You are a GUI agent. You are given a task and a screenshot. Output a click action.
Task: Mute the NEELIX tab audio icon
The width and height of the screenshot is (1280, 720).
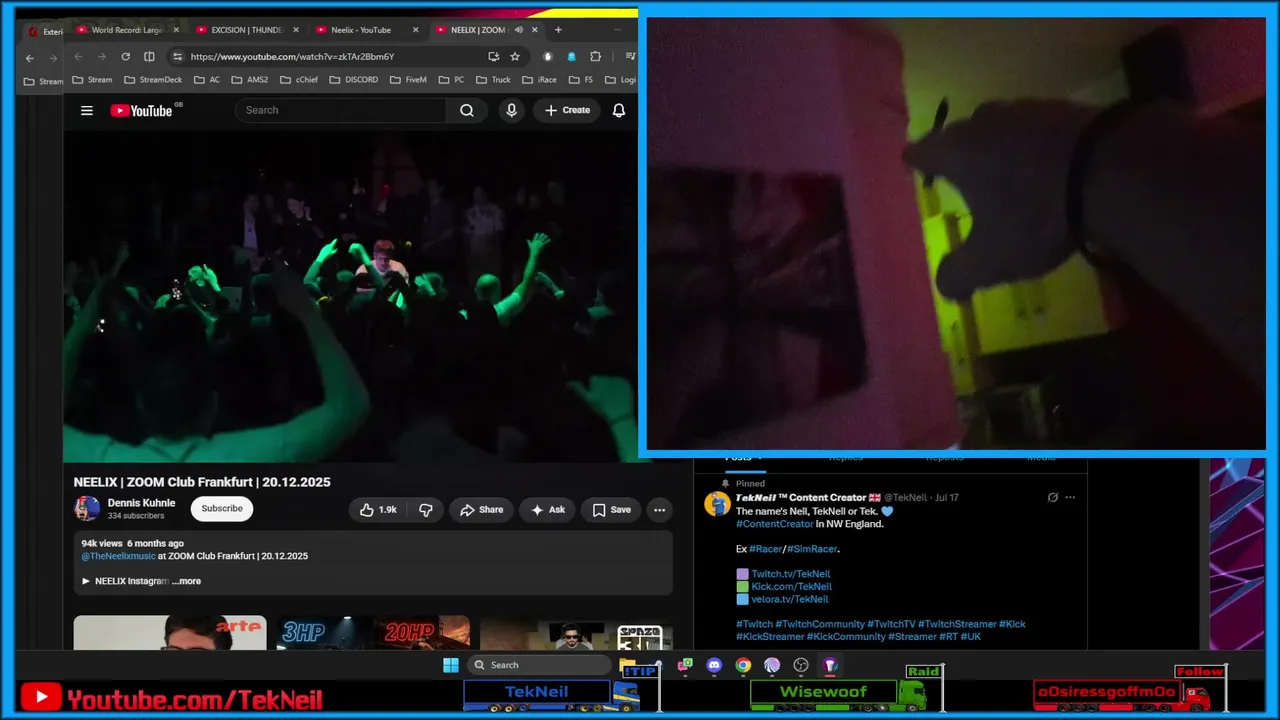518,30
